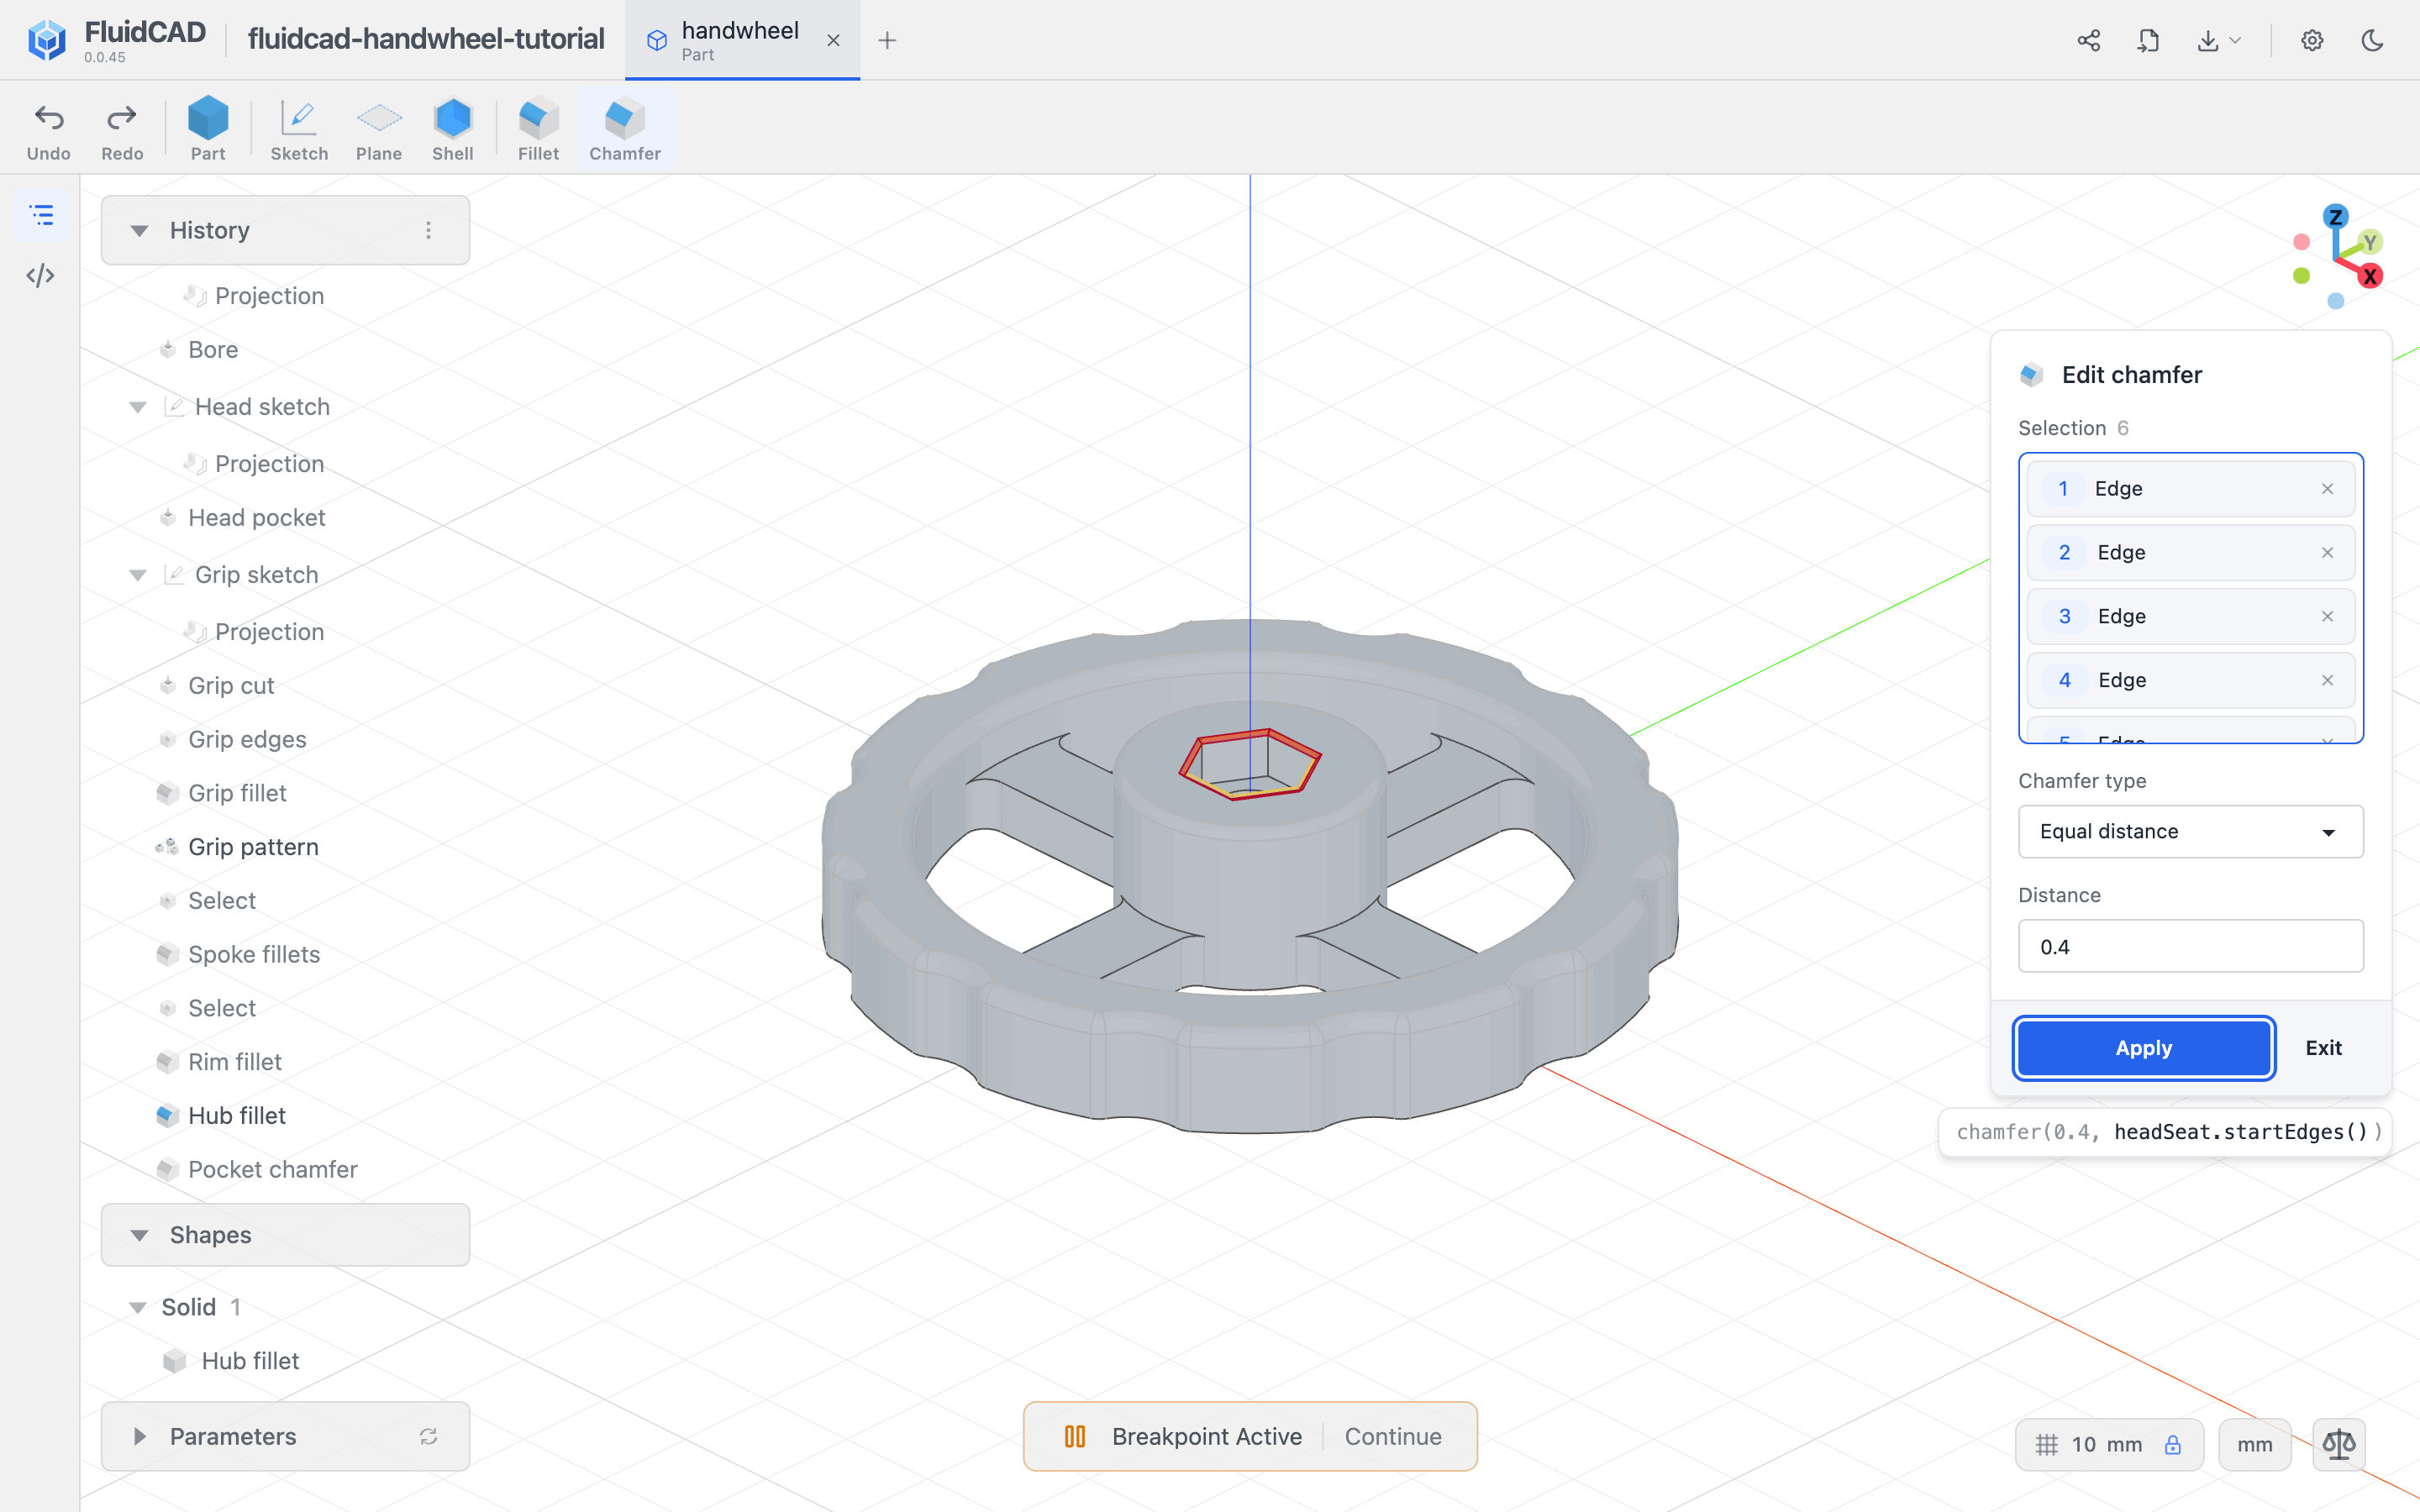Apply the chamfer edit
Screen dimensions: 2420x1512
tap(2144, 1047)
